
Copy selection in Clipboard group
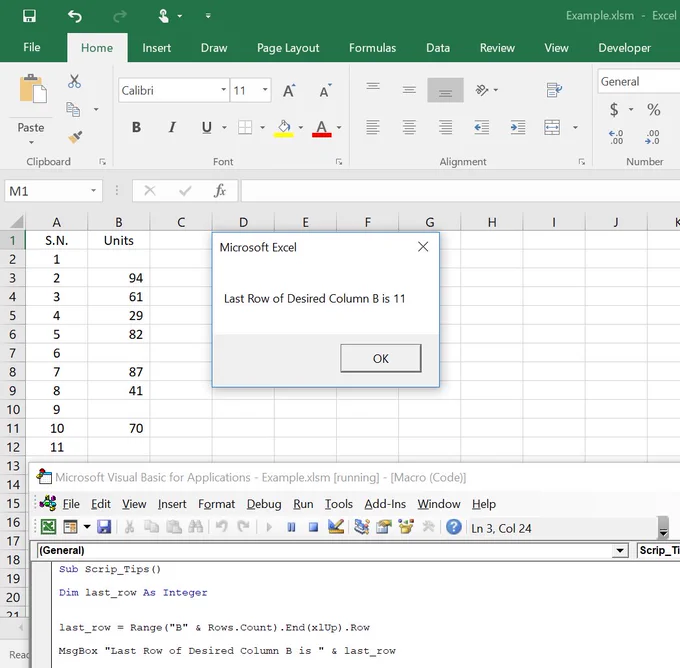73,109
